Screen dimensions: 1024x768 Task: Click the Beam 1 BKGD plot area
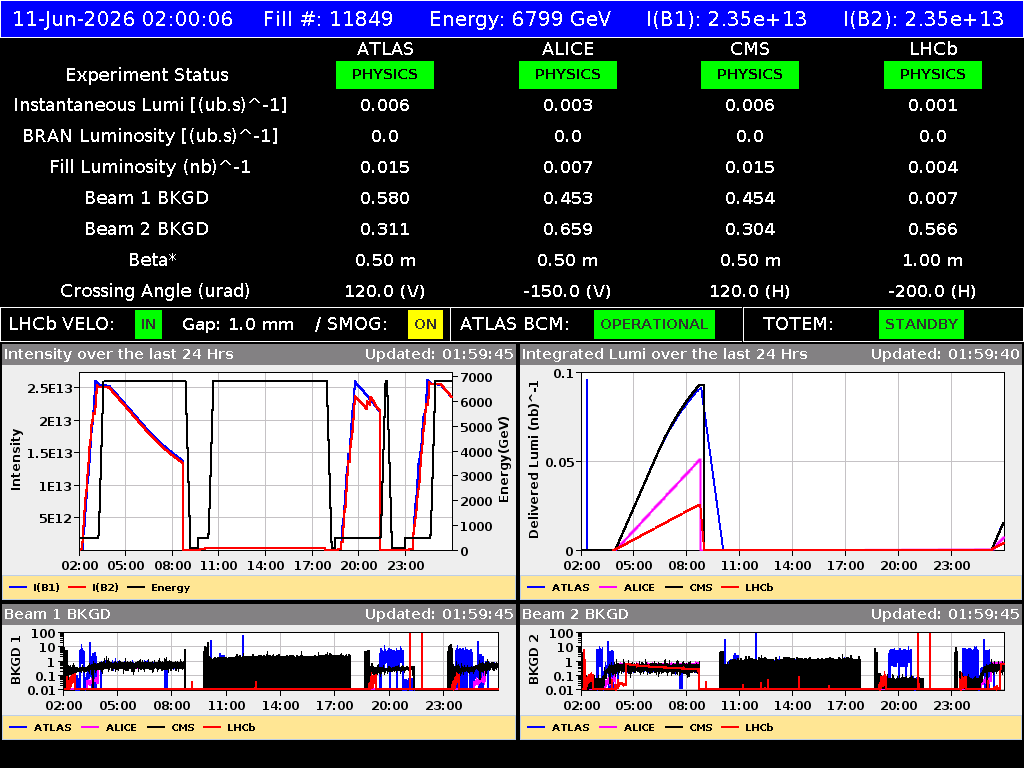coord(281,661)
